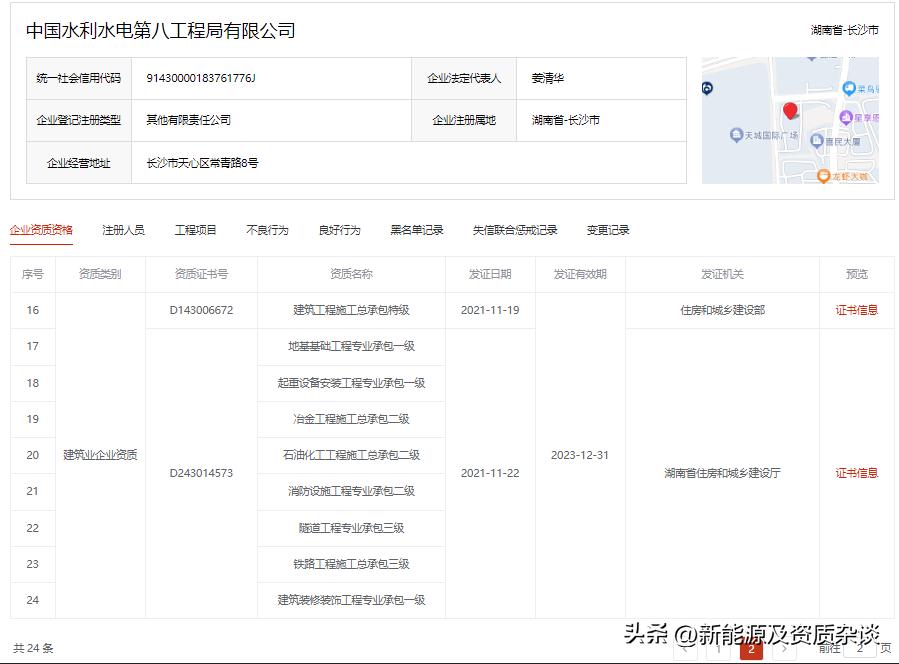Switch to the 注册人员 tab
This screenshot has height=664, width=899.
(x=122, y=229)
